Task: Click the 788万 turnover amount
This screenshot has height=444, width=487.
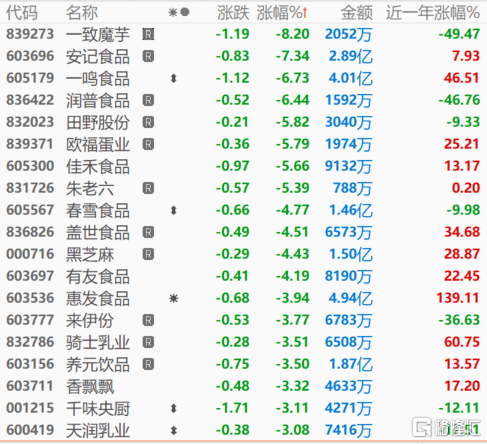Action: [x=353, y=188]
